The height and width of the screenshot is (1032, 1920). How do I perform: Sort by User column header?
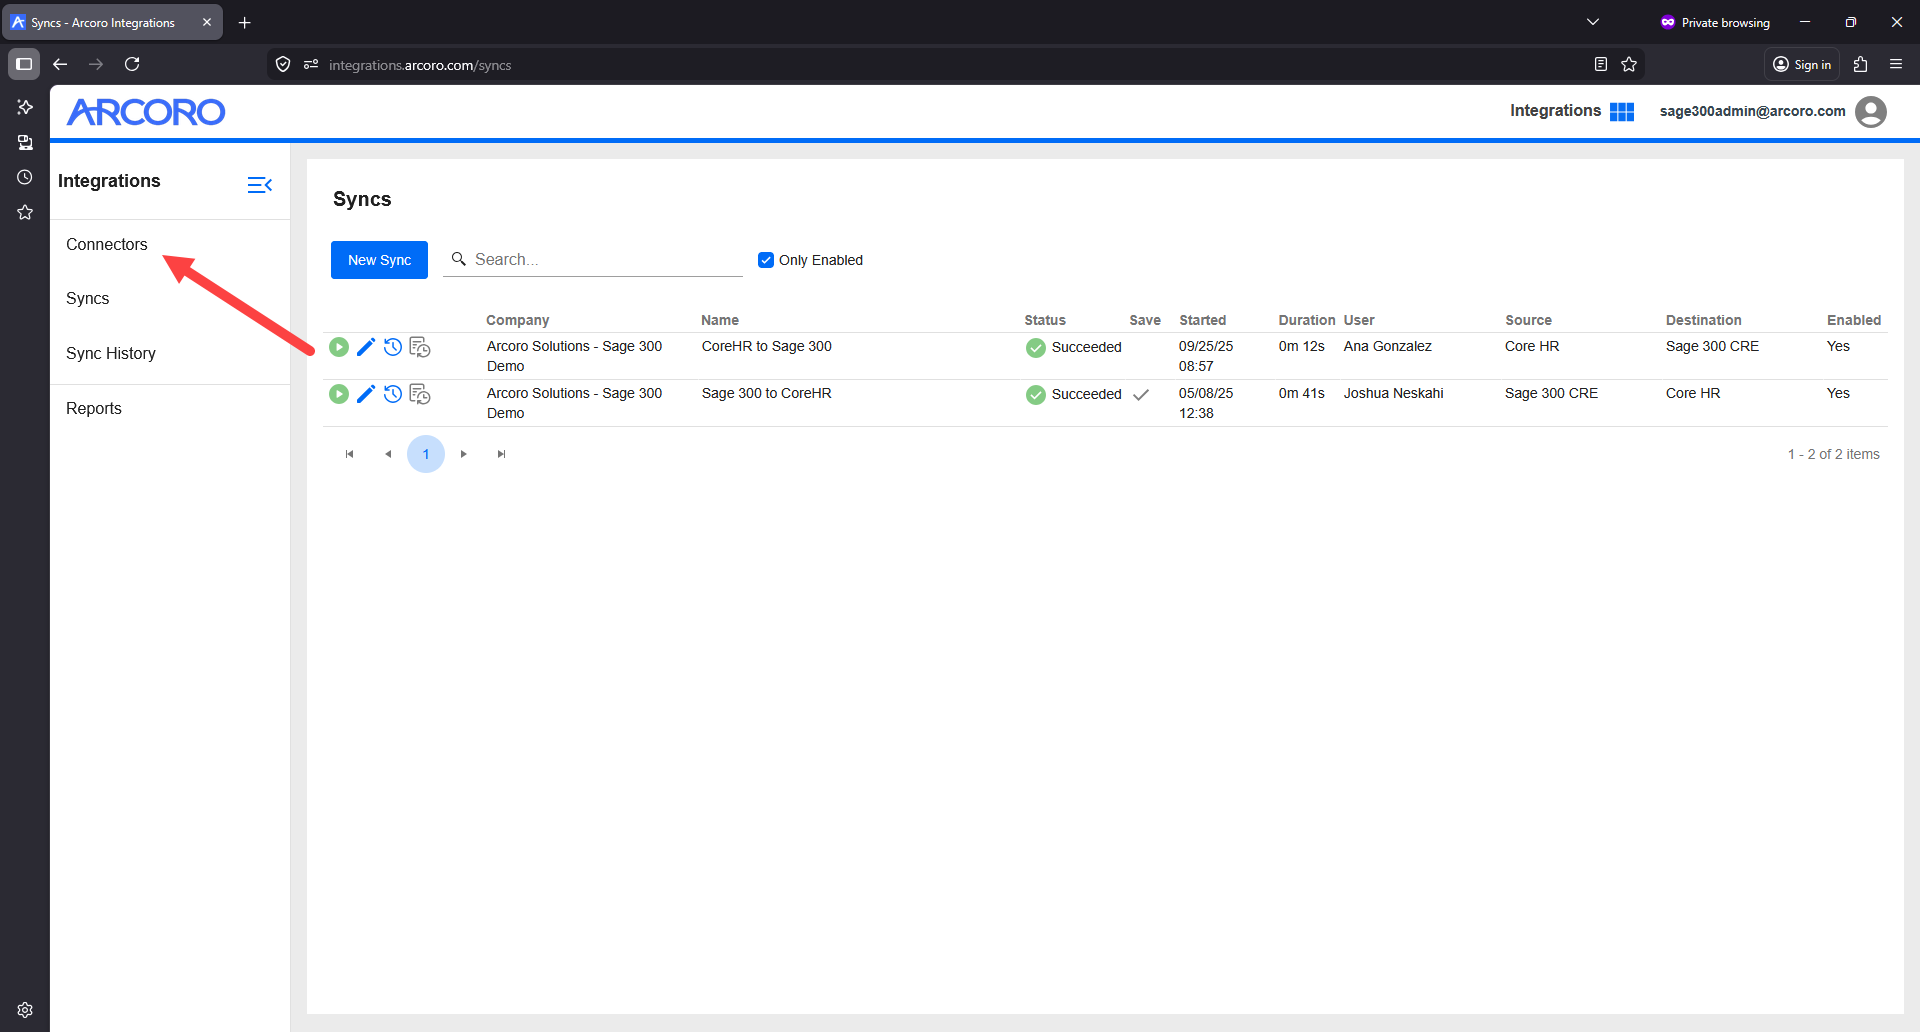(1359, 320)
